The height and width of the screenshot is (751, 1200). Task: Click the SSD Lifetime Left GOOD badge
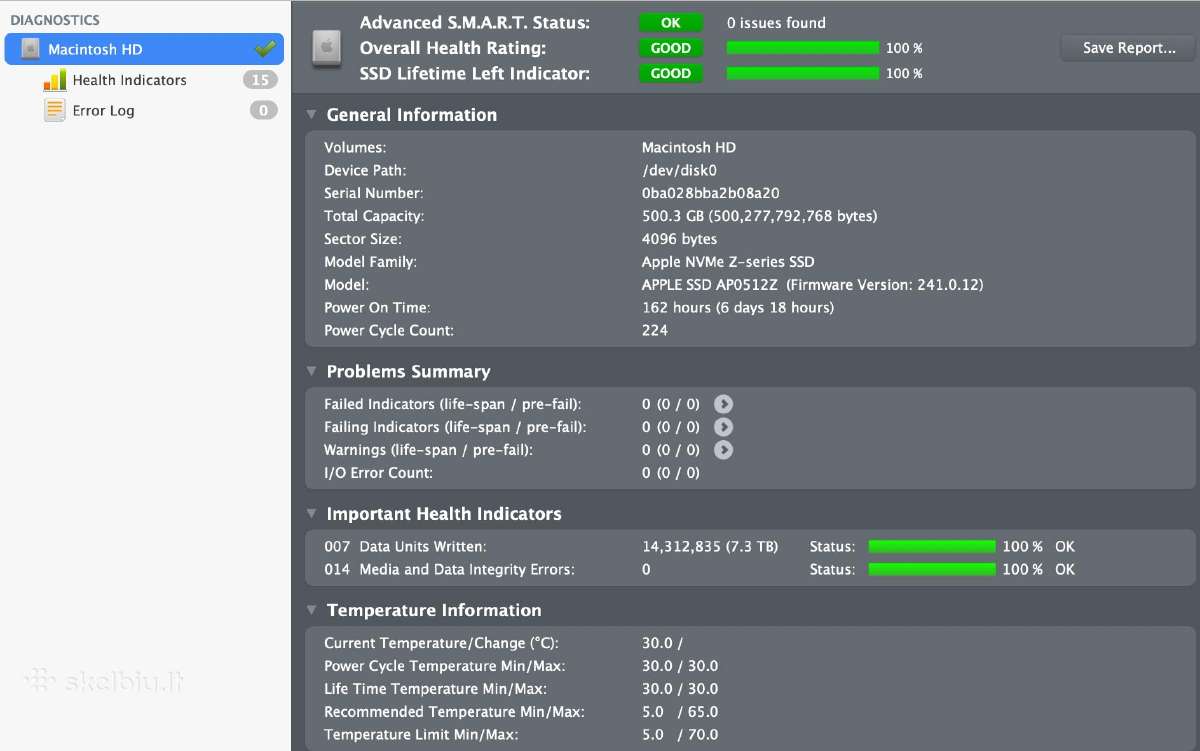[671, 73]
